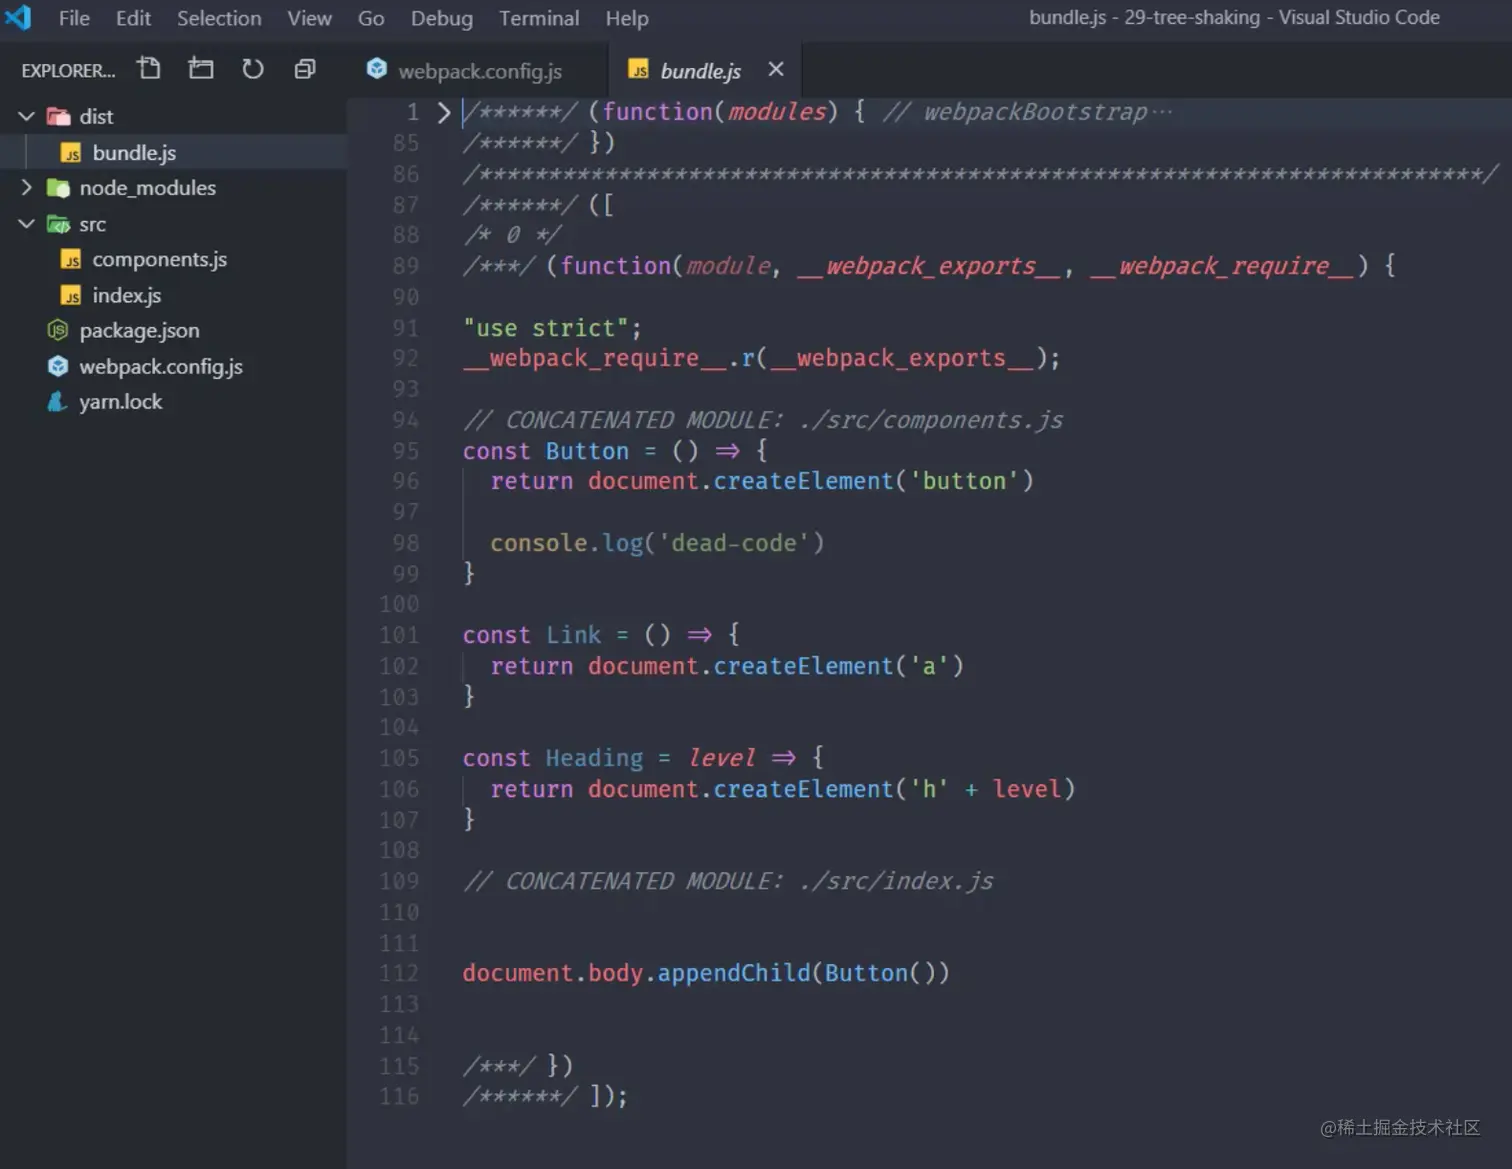This screenshot has width=1512, height=1169.
Task: Switch to the webpack.config.js tab
Action: pos(478,70)
